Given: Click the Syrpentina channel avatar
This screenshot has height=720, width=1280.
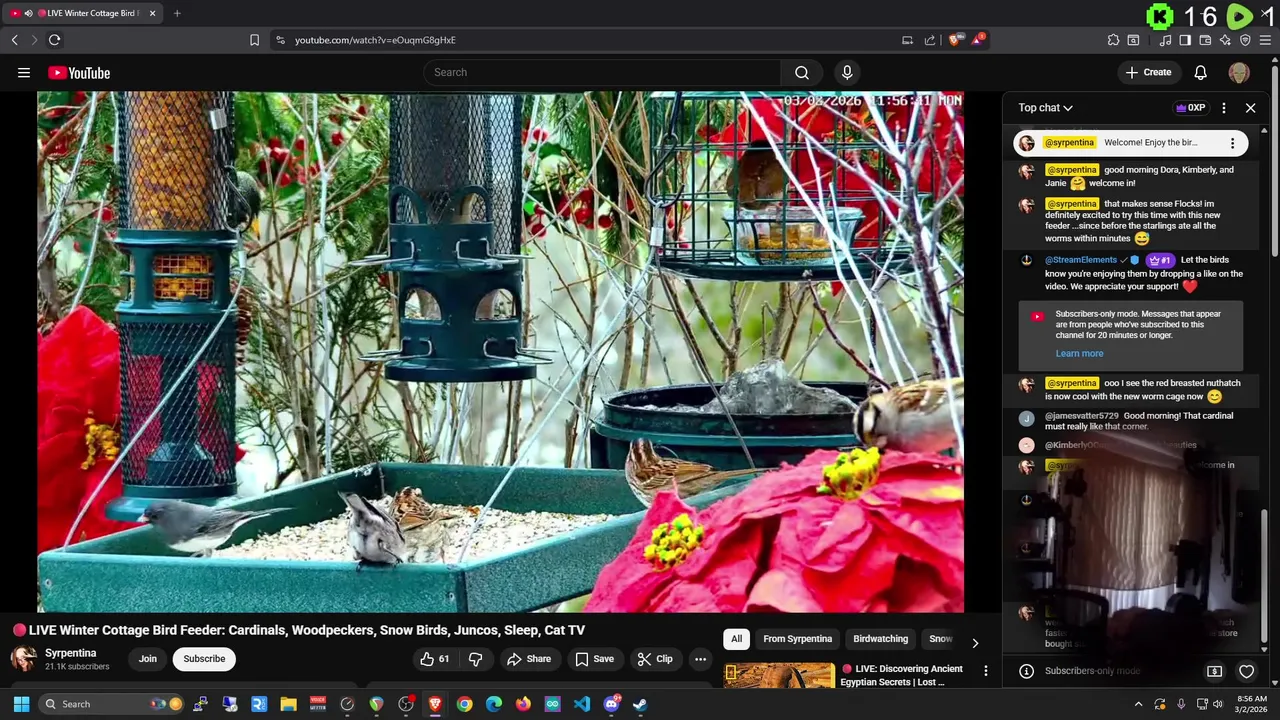Looking at the screenshot, I should point(24,658).
